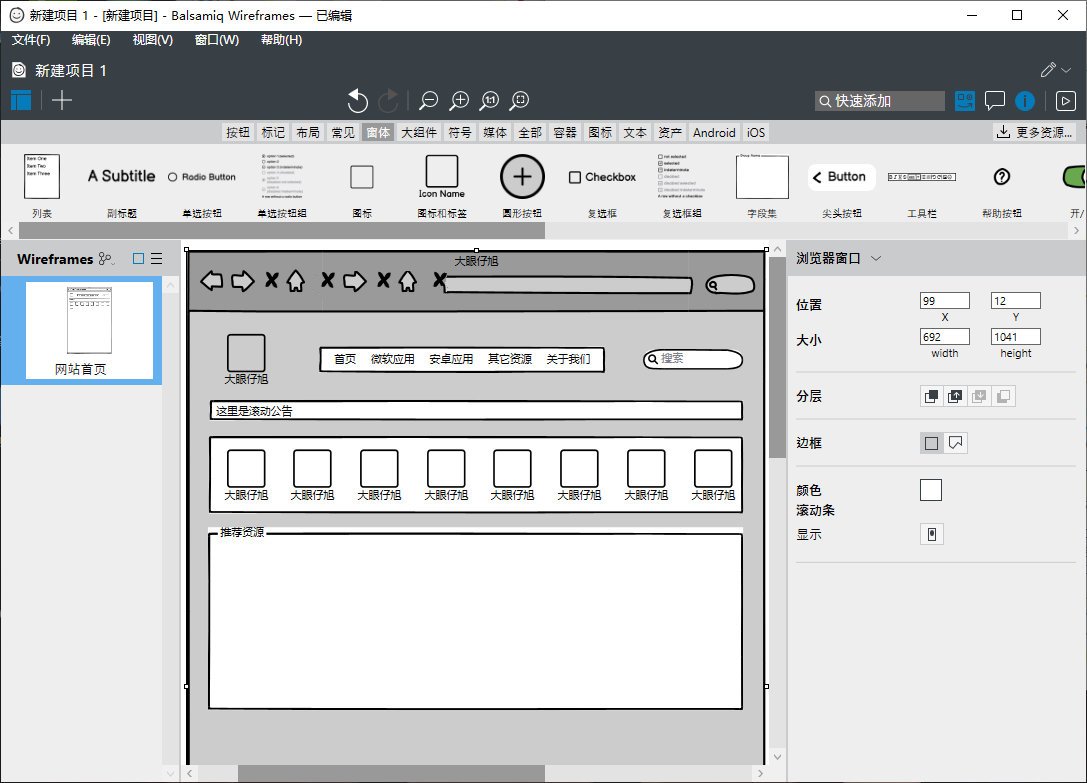Switch to the 图标 category tab

click(600, 132)
